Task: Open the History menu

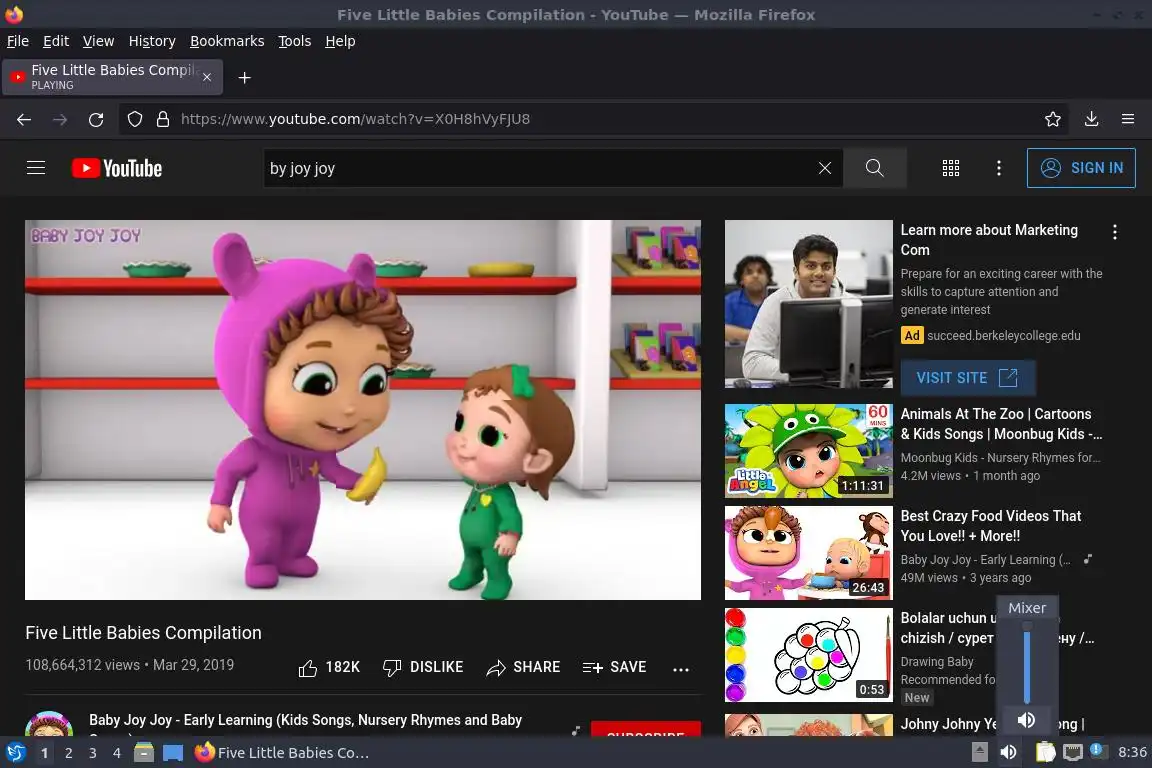Action: point(152,41)
